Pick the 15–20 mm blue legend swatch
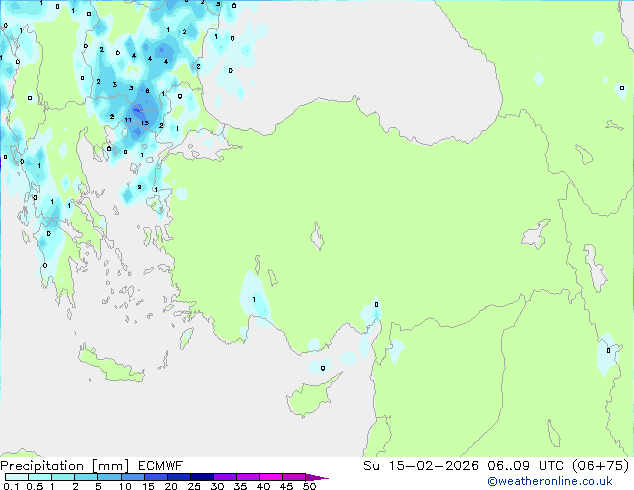Viewport: 634px width, 490px height. point(156,477)
